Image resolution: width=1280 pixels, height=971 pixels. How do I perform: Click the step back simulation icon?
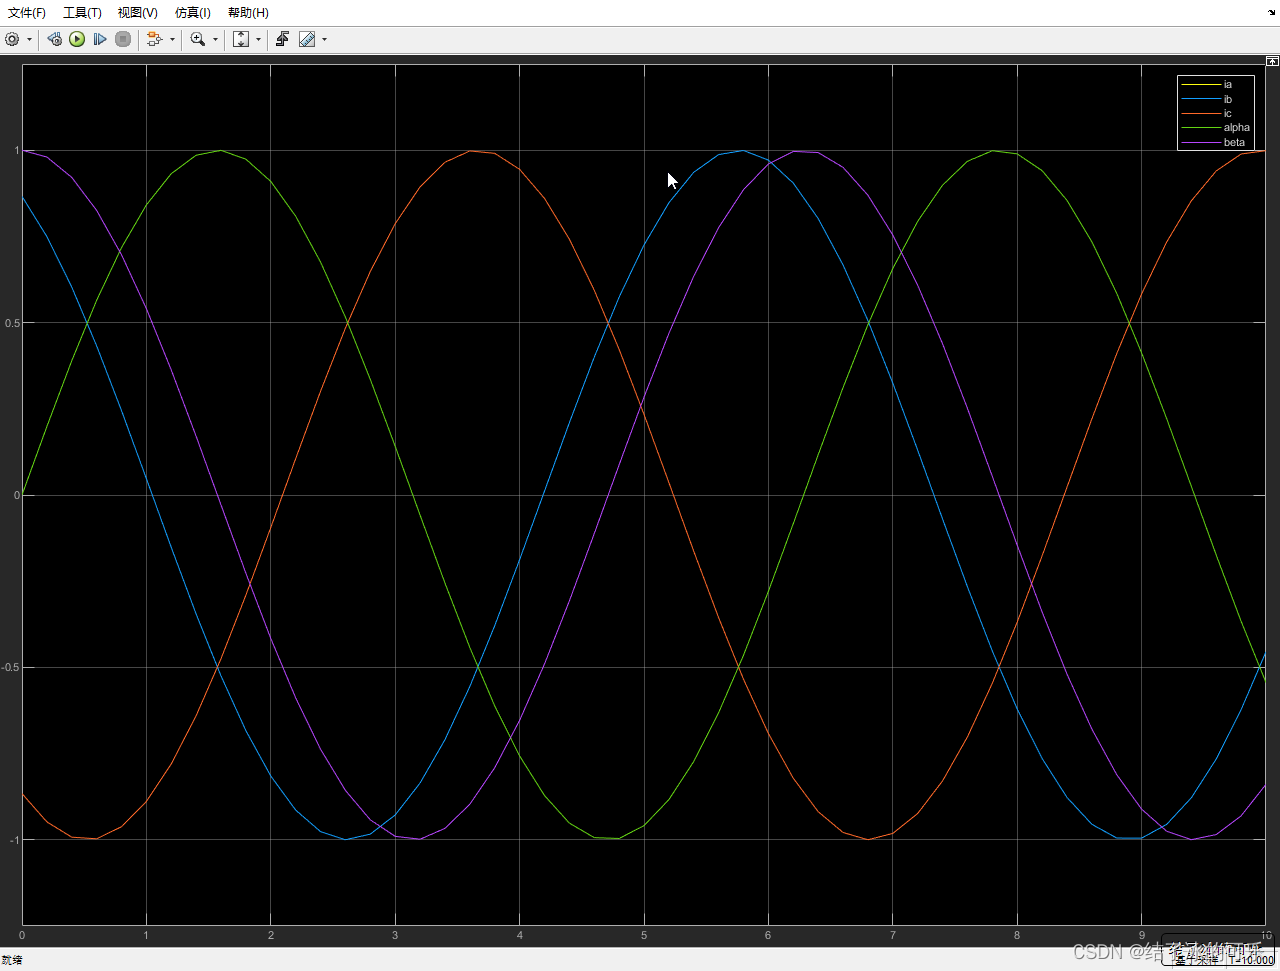(54, 39)
